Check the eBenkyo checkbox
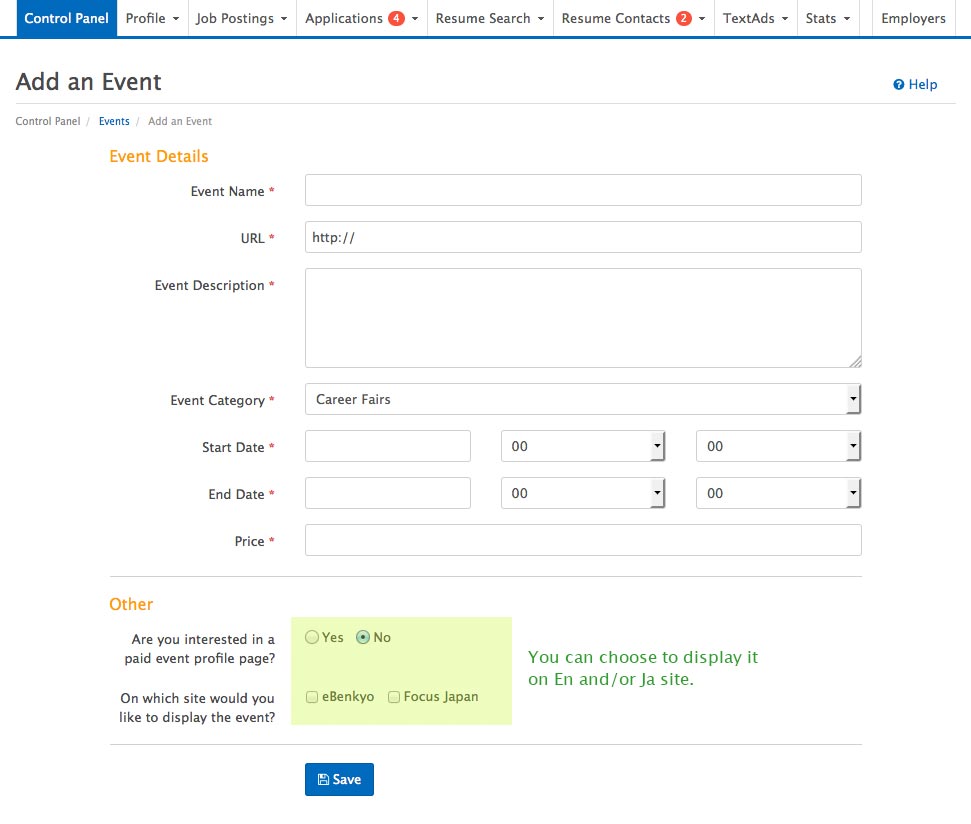 [x=312, y=697]
